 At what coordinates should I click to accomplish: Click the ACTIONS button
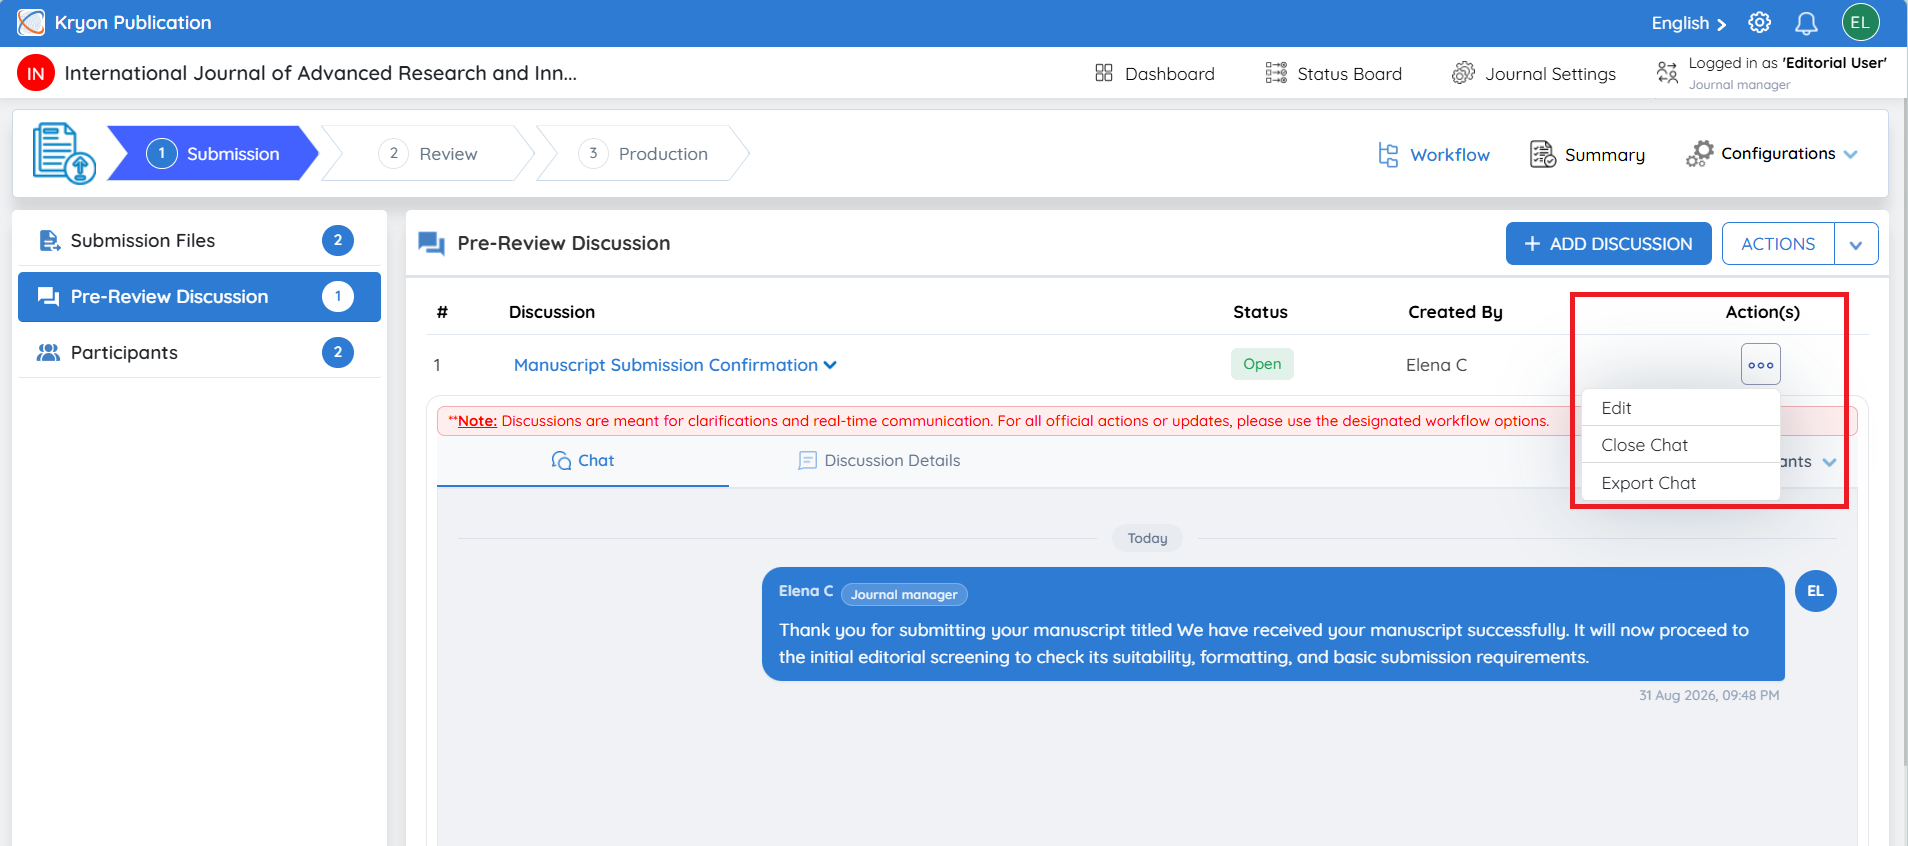[x=1778, y=244]
